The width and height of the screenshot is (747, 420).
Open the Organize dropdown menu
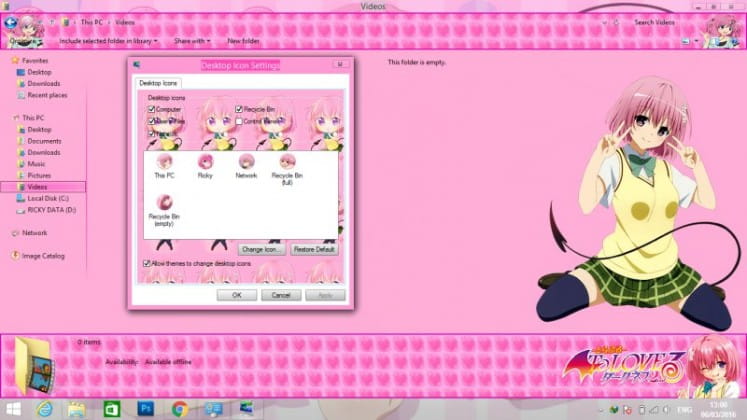pyautogui.click(x=24, y=41)
